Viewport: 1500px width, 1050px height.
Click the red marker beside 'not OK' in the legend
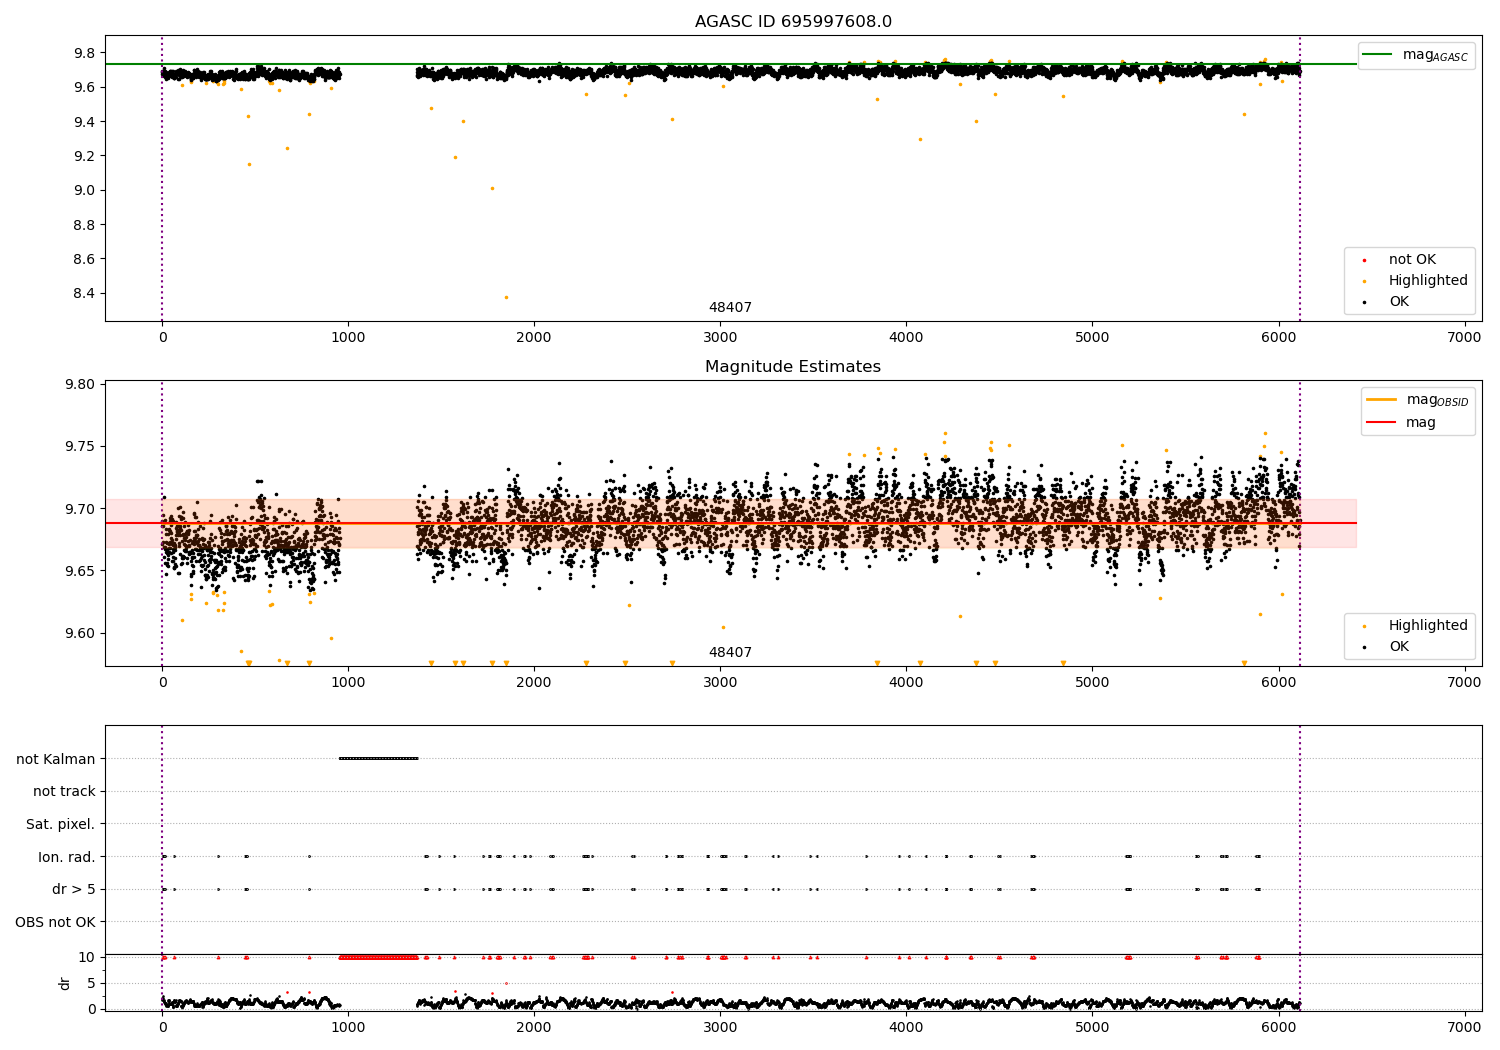point(1364,261)
